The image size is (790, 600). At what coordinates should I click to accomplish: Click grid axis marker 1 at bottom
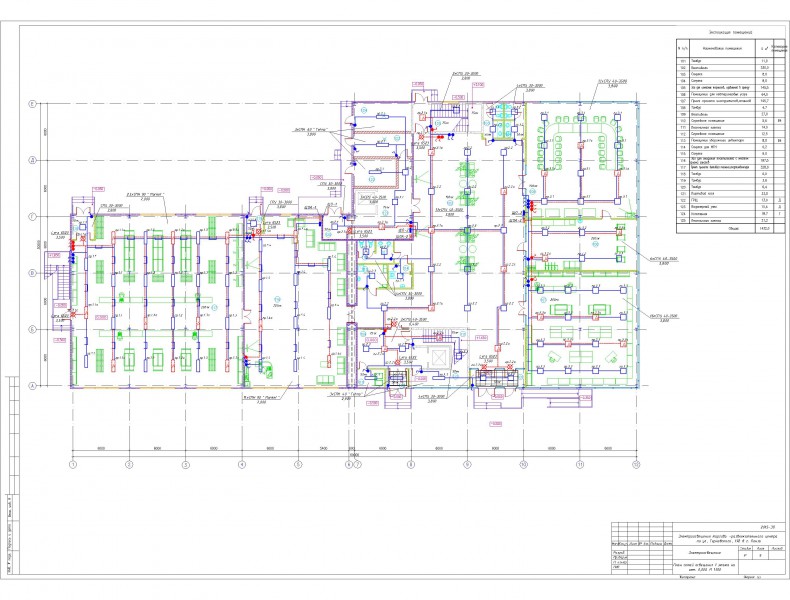click(73, 464)
